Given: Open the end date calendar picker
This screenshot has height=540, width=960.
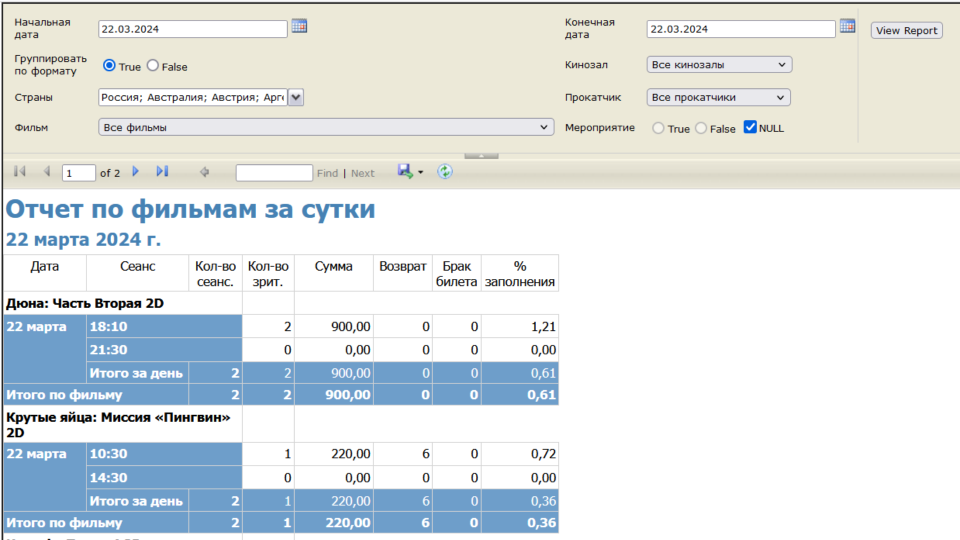Looking at the screenshot, I should pyautogui.click(x=847, y=27).
